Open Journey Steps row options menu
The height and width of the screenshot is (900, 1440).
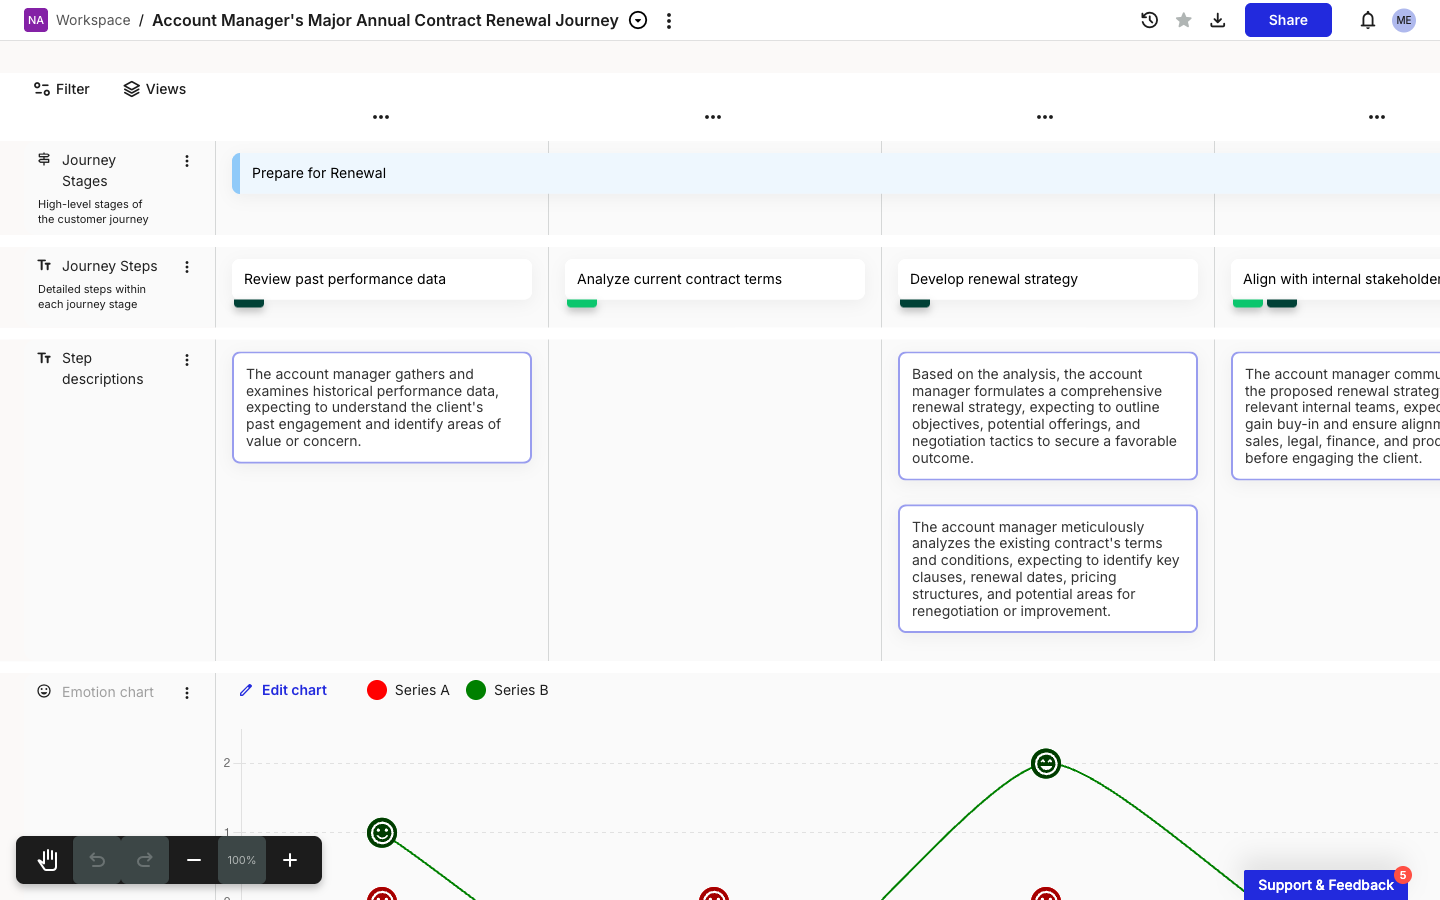coord(187,267)
